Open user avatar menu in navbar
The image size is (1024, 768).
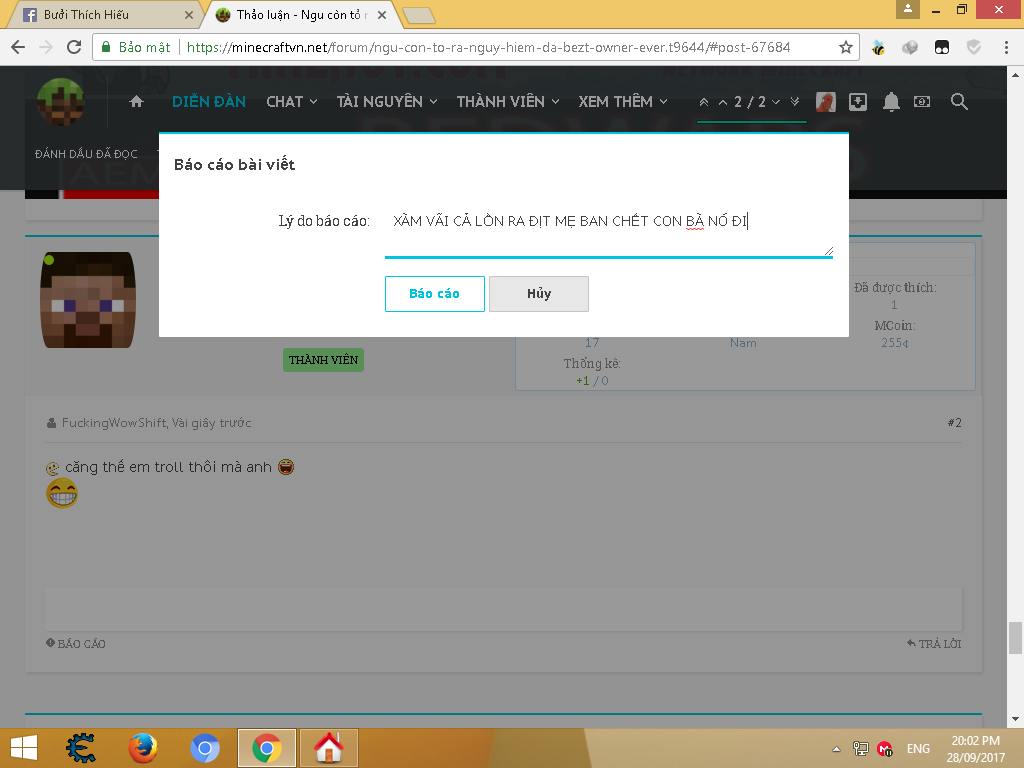click(825, 102)
